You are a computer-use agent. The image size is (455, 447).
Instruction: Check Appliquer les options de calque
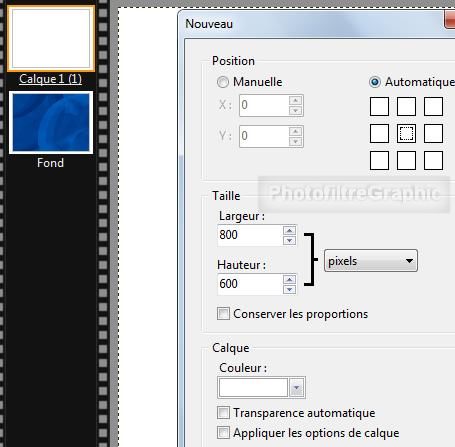[x=223, y=433]
